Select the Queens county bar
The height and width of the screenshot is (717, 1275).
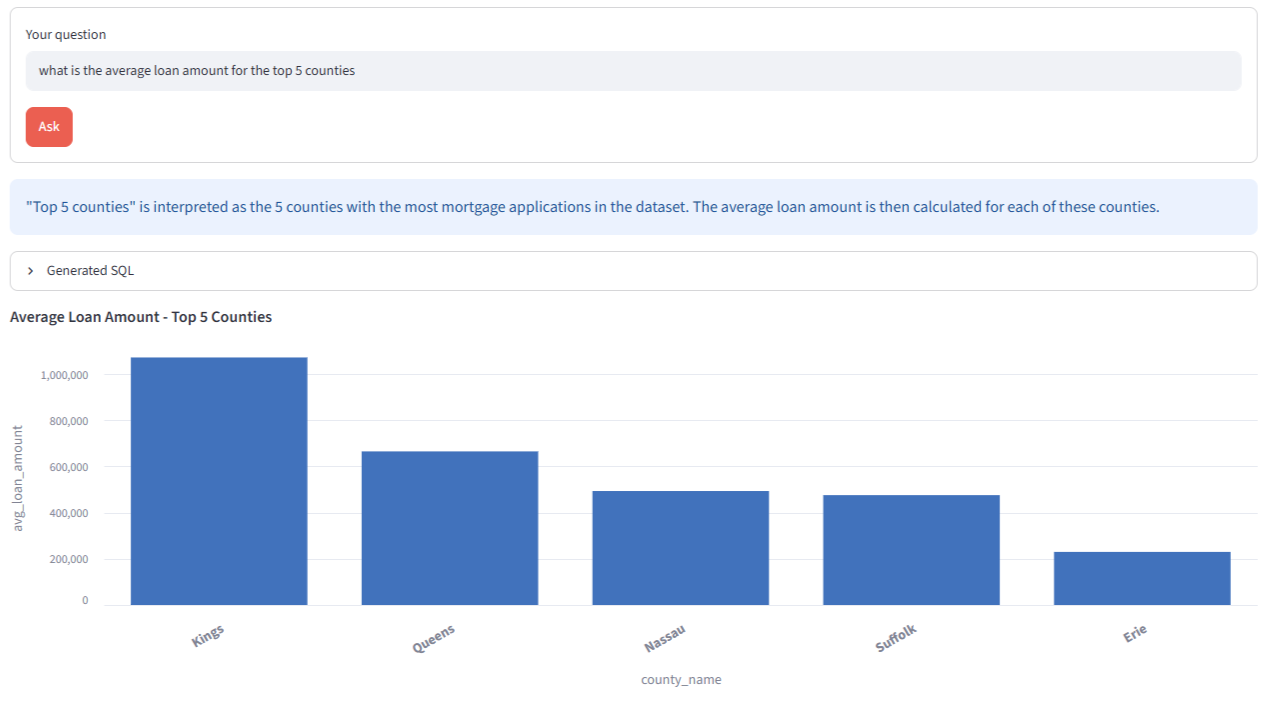point(450,528)
